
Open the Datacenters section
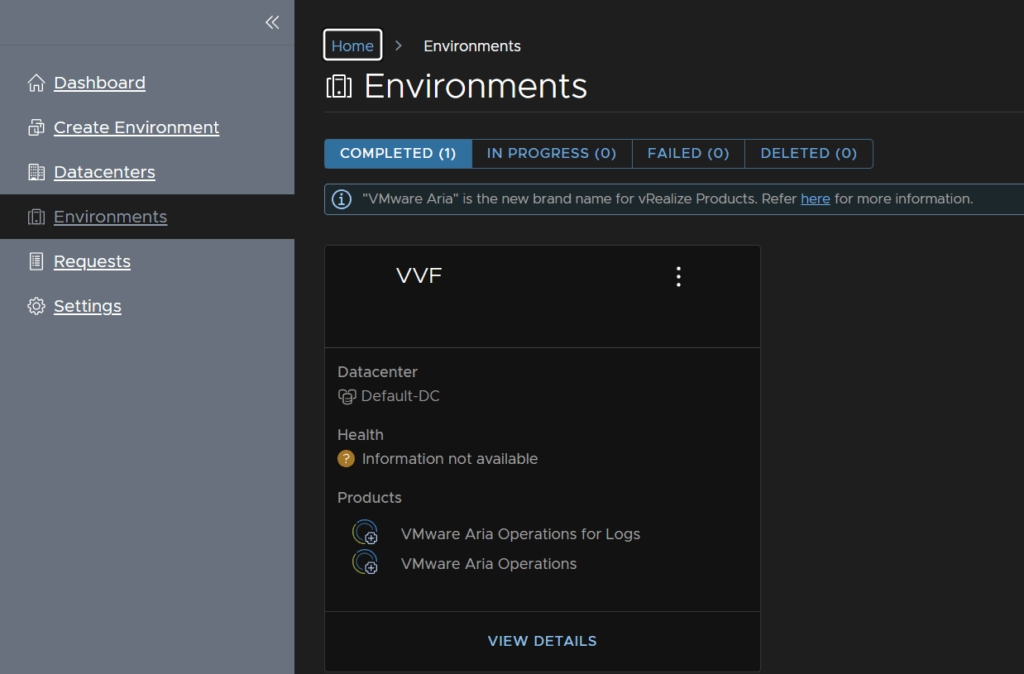104,172
